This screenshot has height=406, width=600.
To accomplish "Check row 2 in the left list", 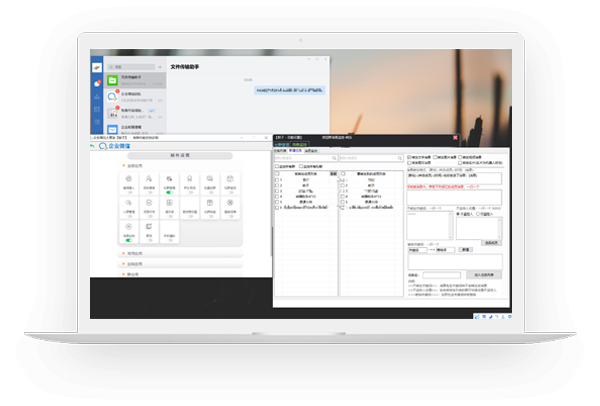I will coord(277,186).
